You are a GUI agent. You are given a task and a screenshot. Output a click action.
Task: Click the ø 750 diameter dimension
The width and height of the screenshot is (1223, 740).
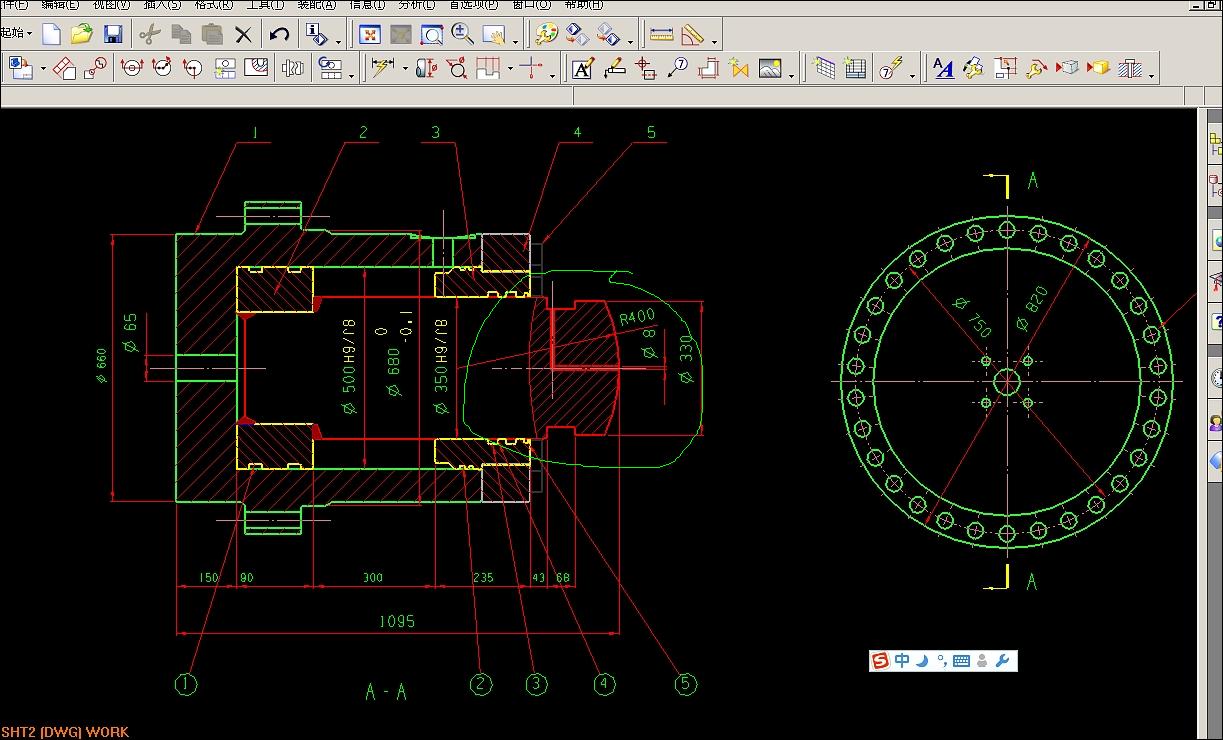coord(974,318)
